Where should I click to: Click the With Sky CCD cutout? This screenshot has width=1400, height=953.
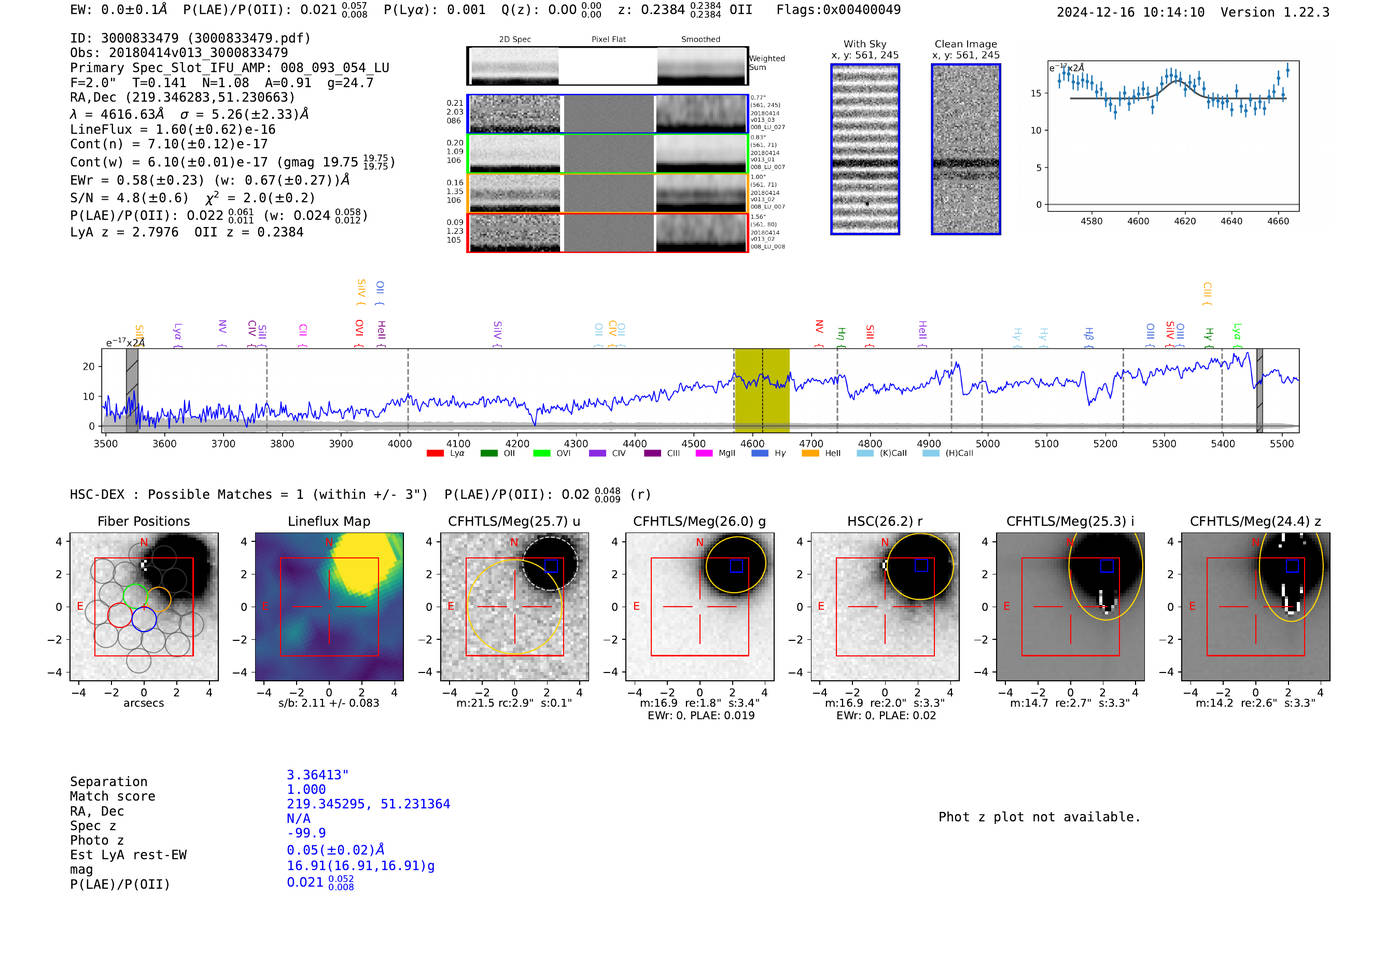(x=865, y=149)
